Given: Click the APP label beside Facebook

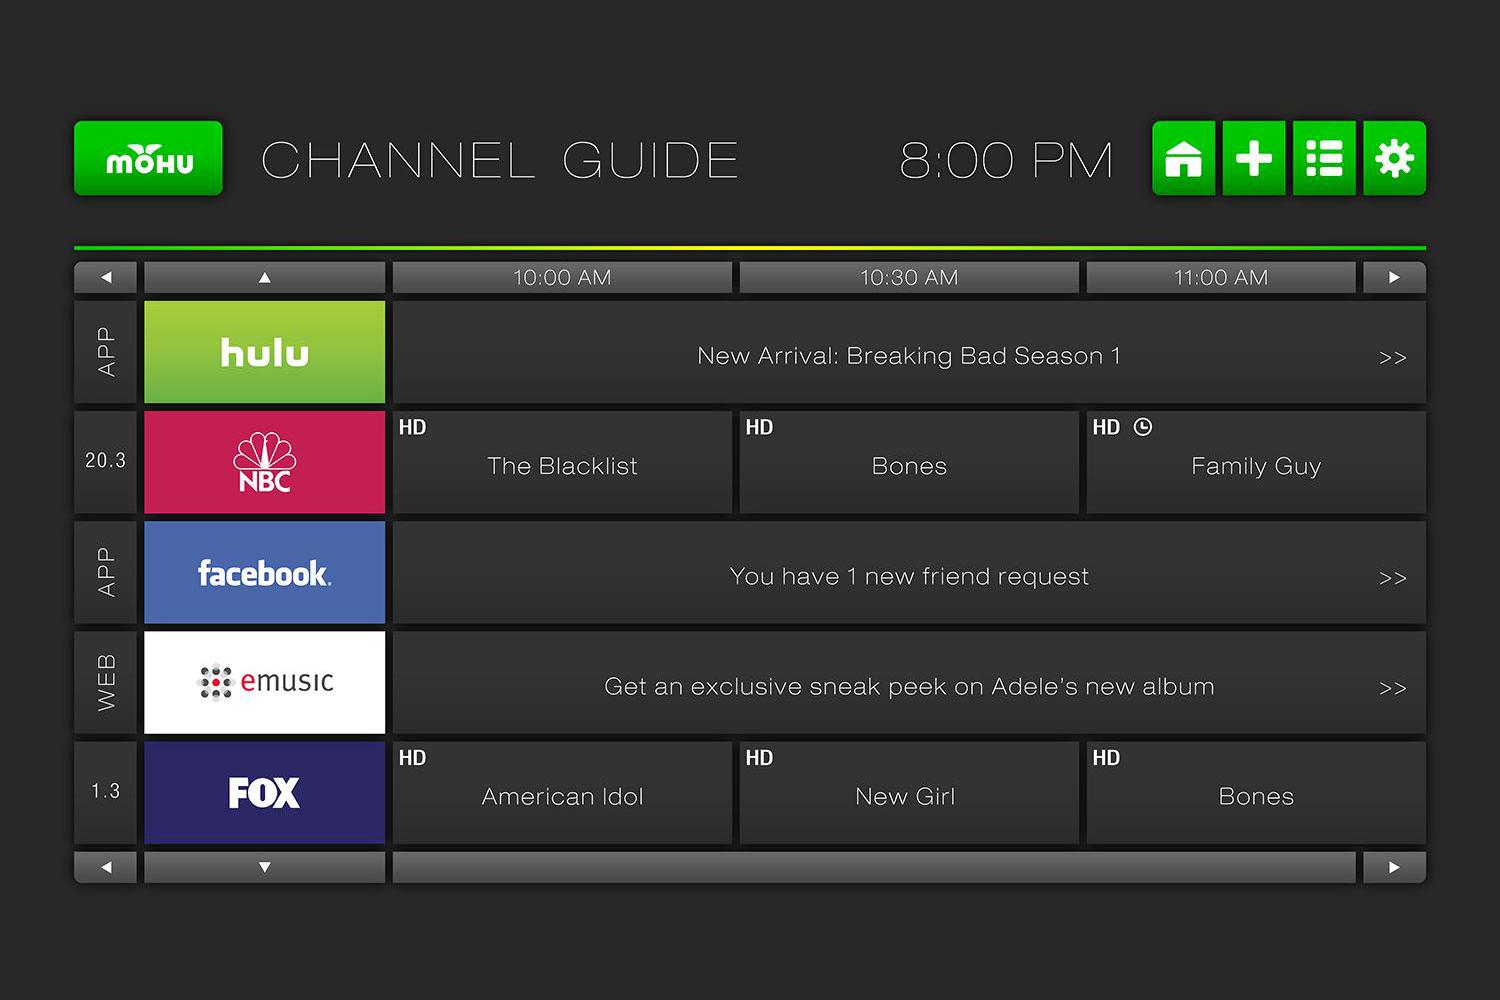Looking at the screenshot, I should 105,572.
